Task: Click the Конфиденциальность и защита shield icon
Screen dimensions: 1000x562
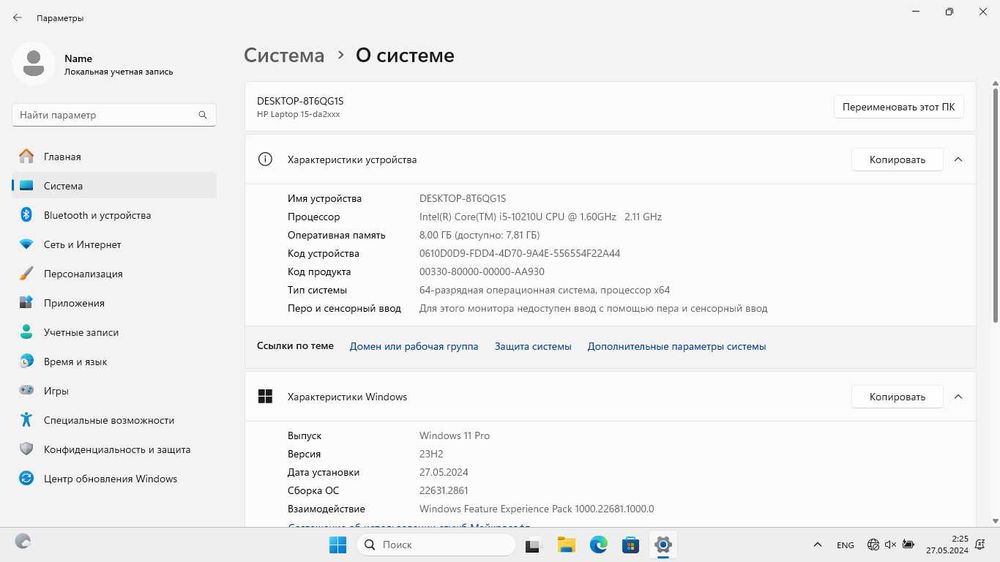Action: pos(26,449)
